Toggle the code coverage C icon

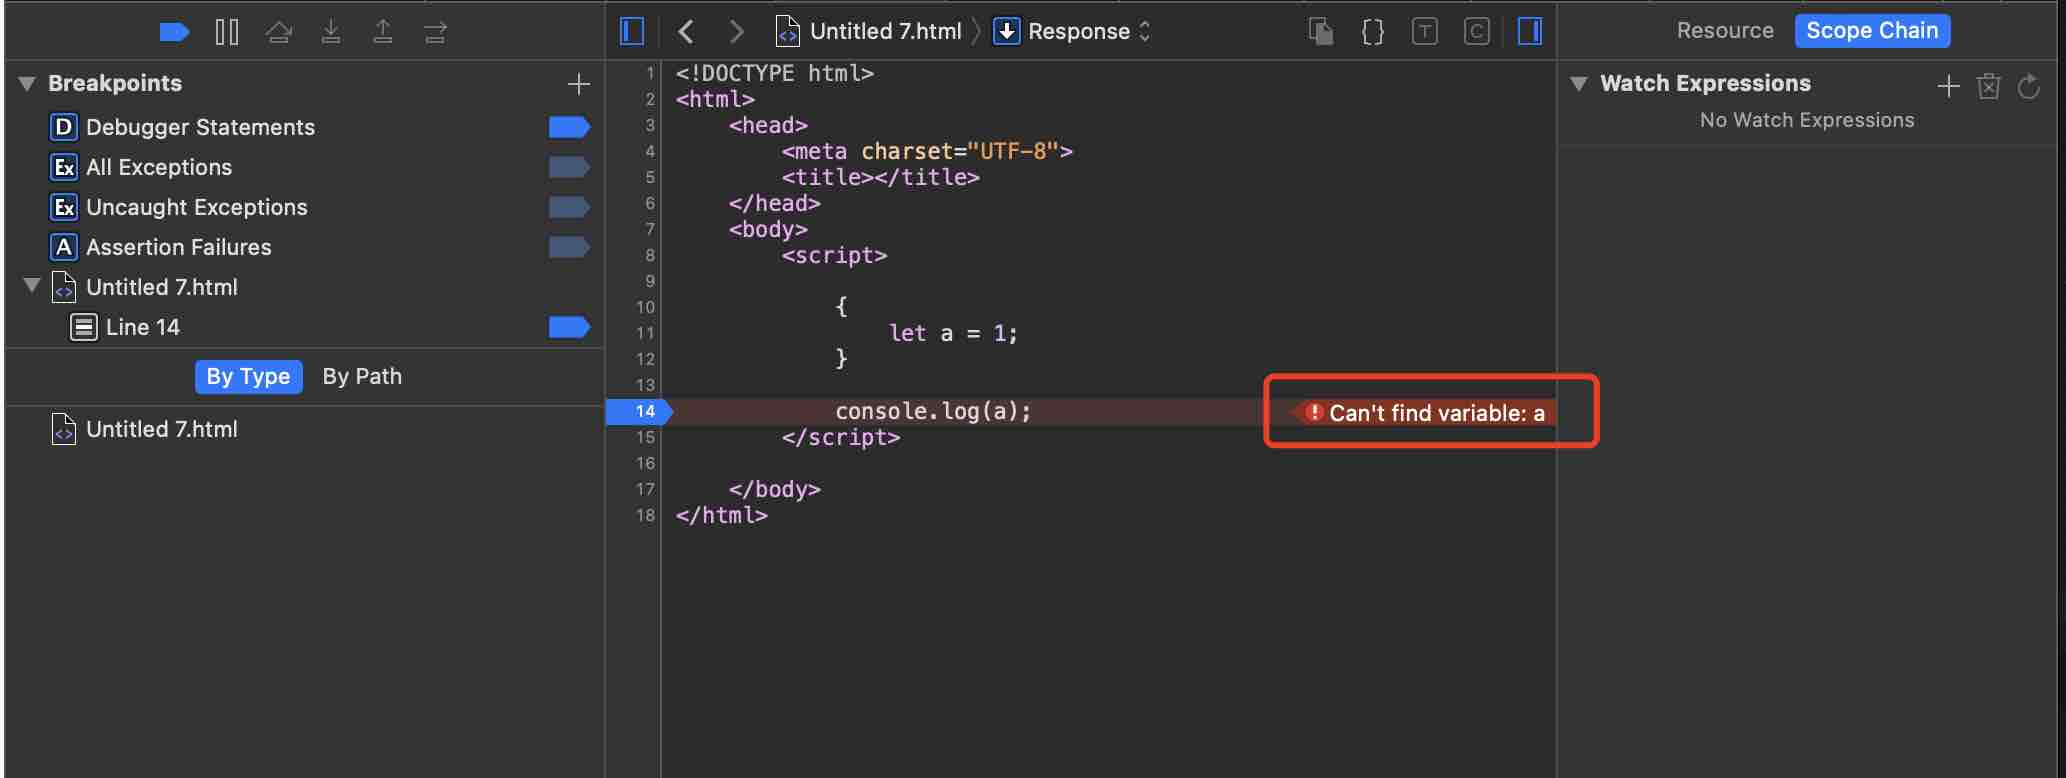1477,32
